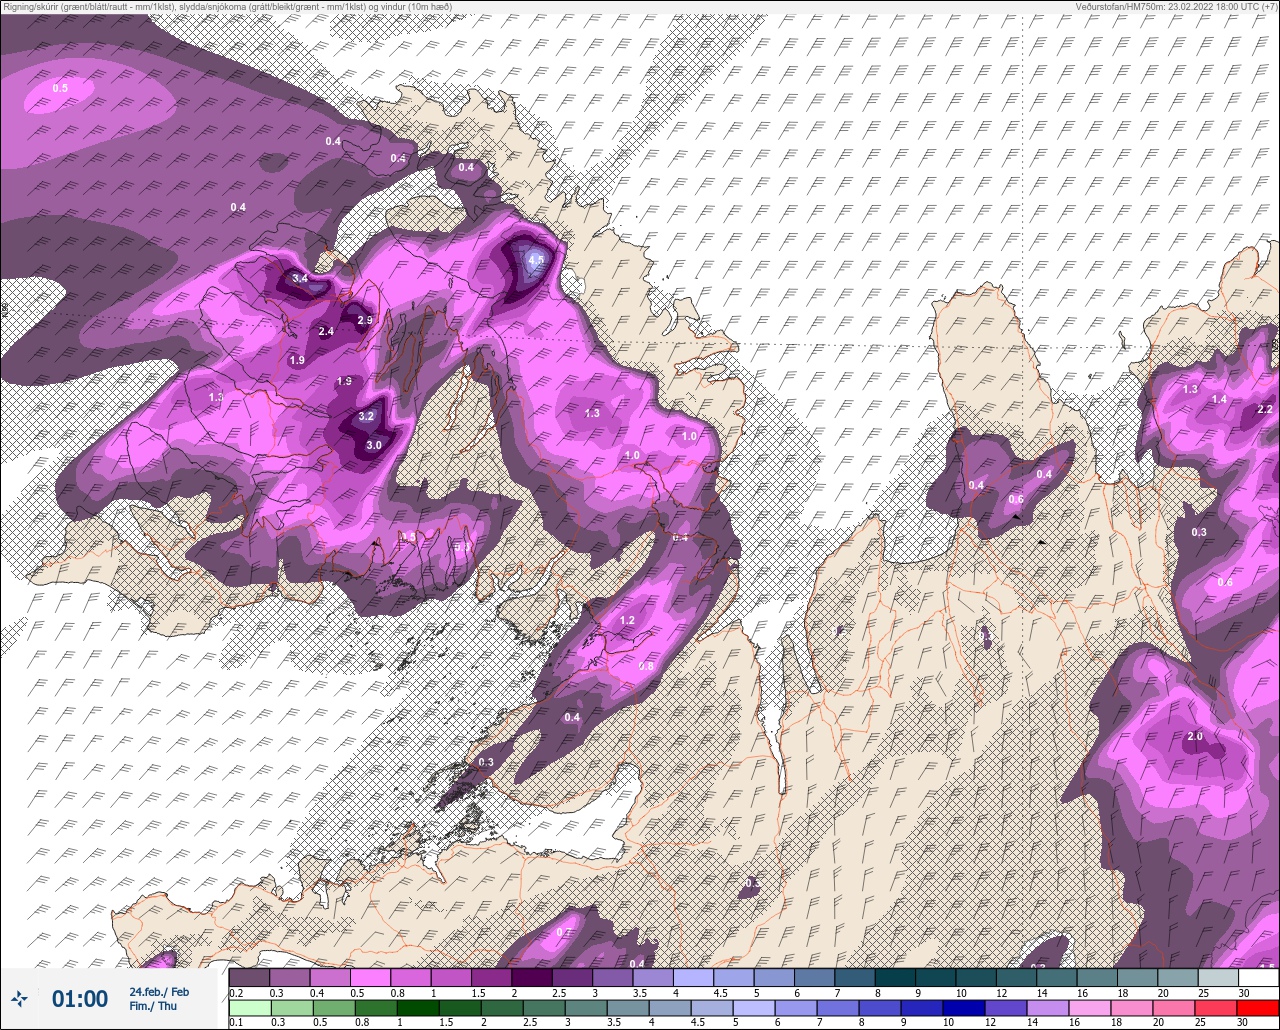
Task: Select the 2.9 value label on the map
Action: [x=365, y=320]
